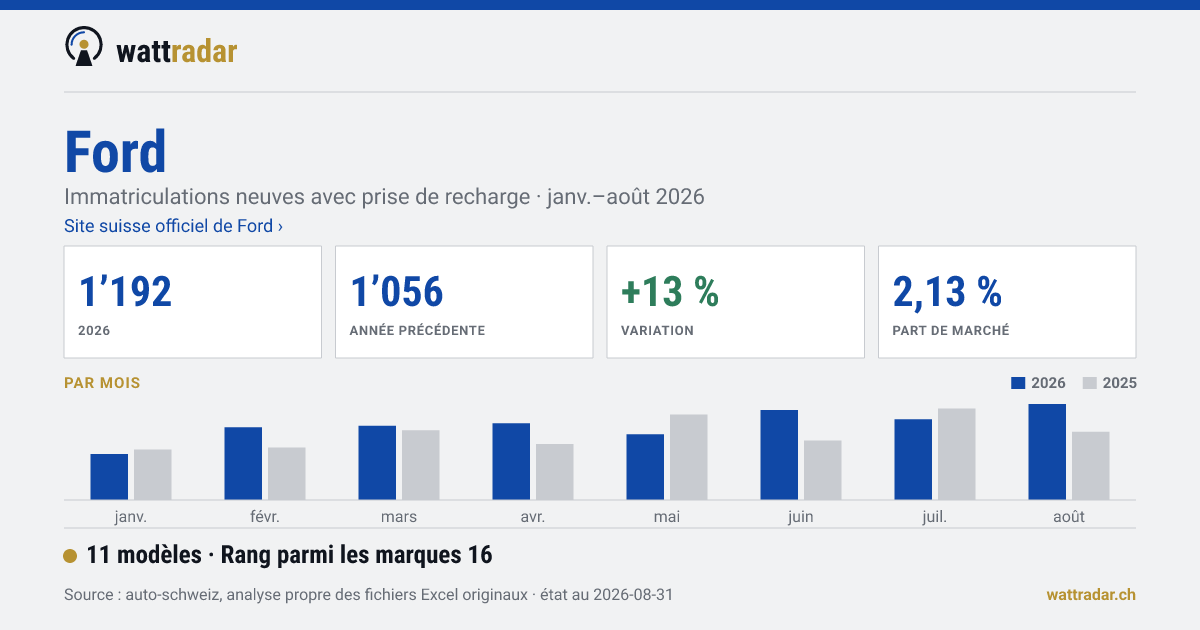This screenshot has height=630, width=1200.
Task: Click the Ford heading
Action: click(115, 153)
